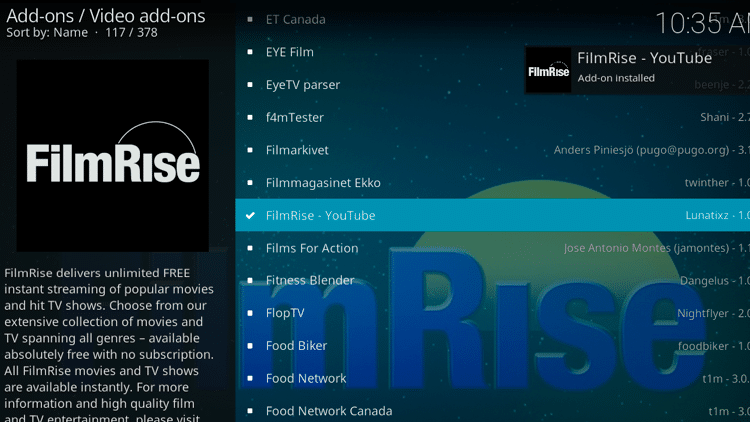Click the bullet icon beside FlopTV
The image size is (750, 422).
pos(250,313)
